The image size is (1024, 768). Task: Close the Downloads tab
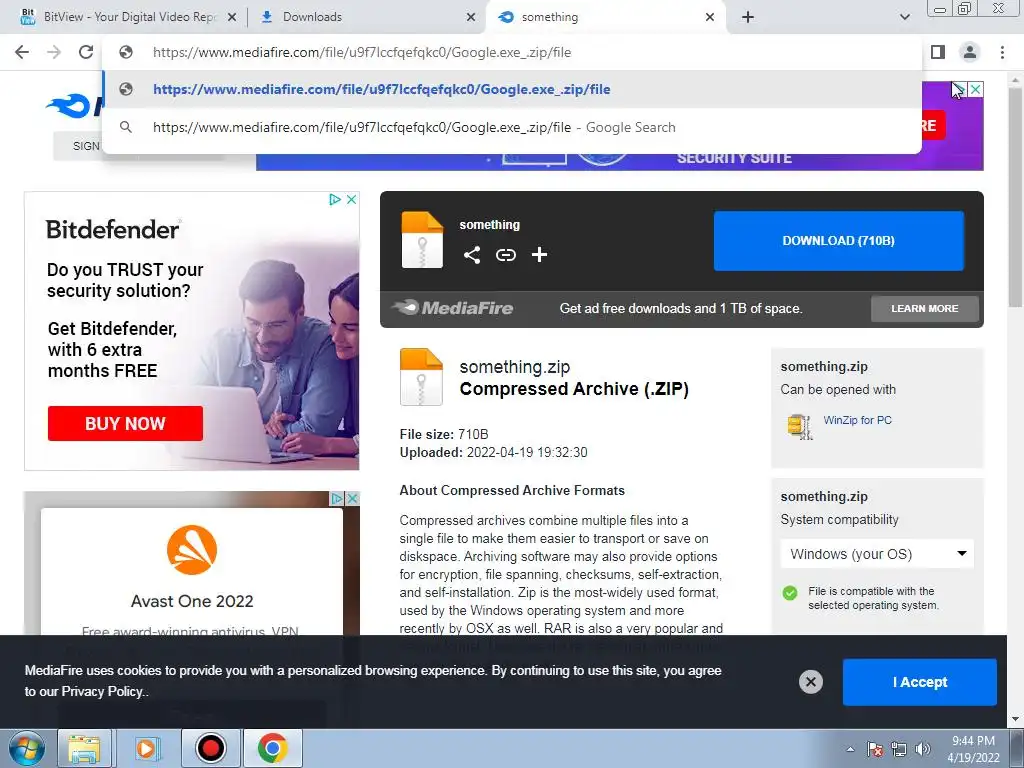point(471,18)
